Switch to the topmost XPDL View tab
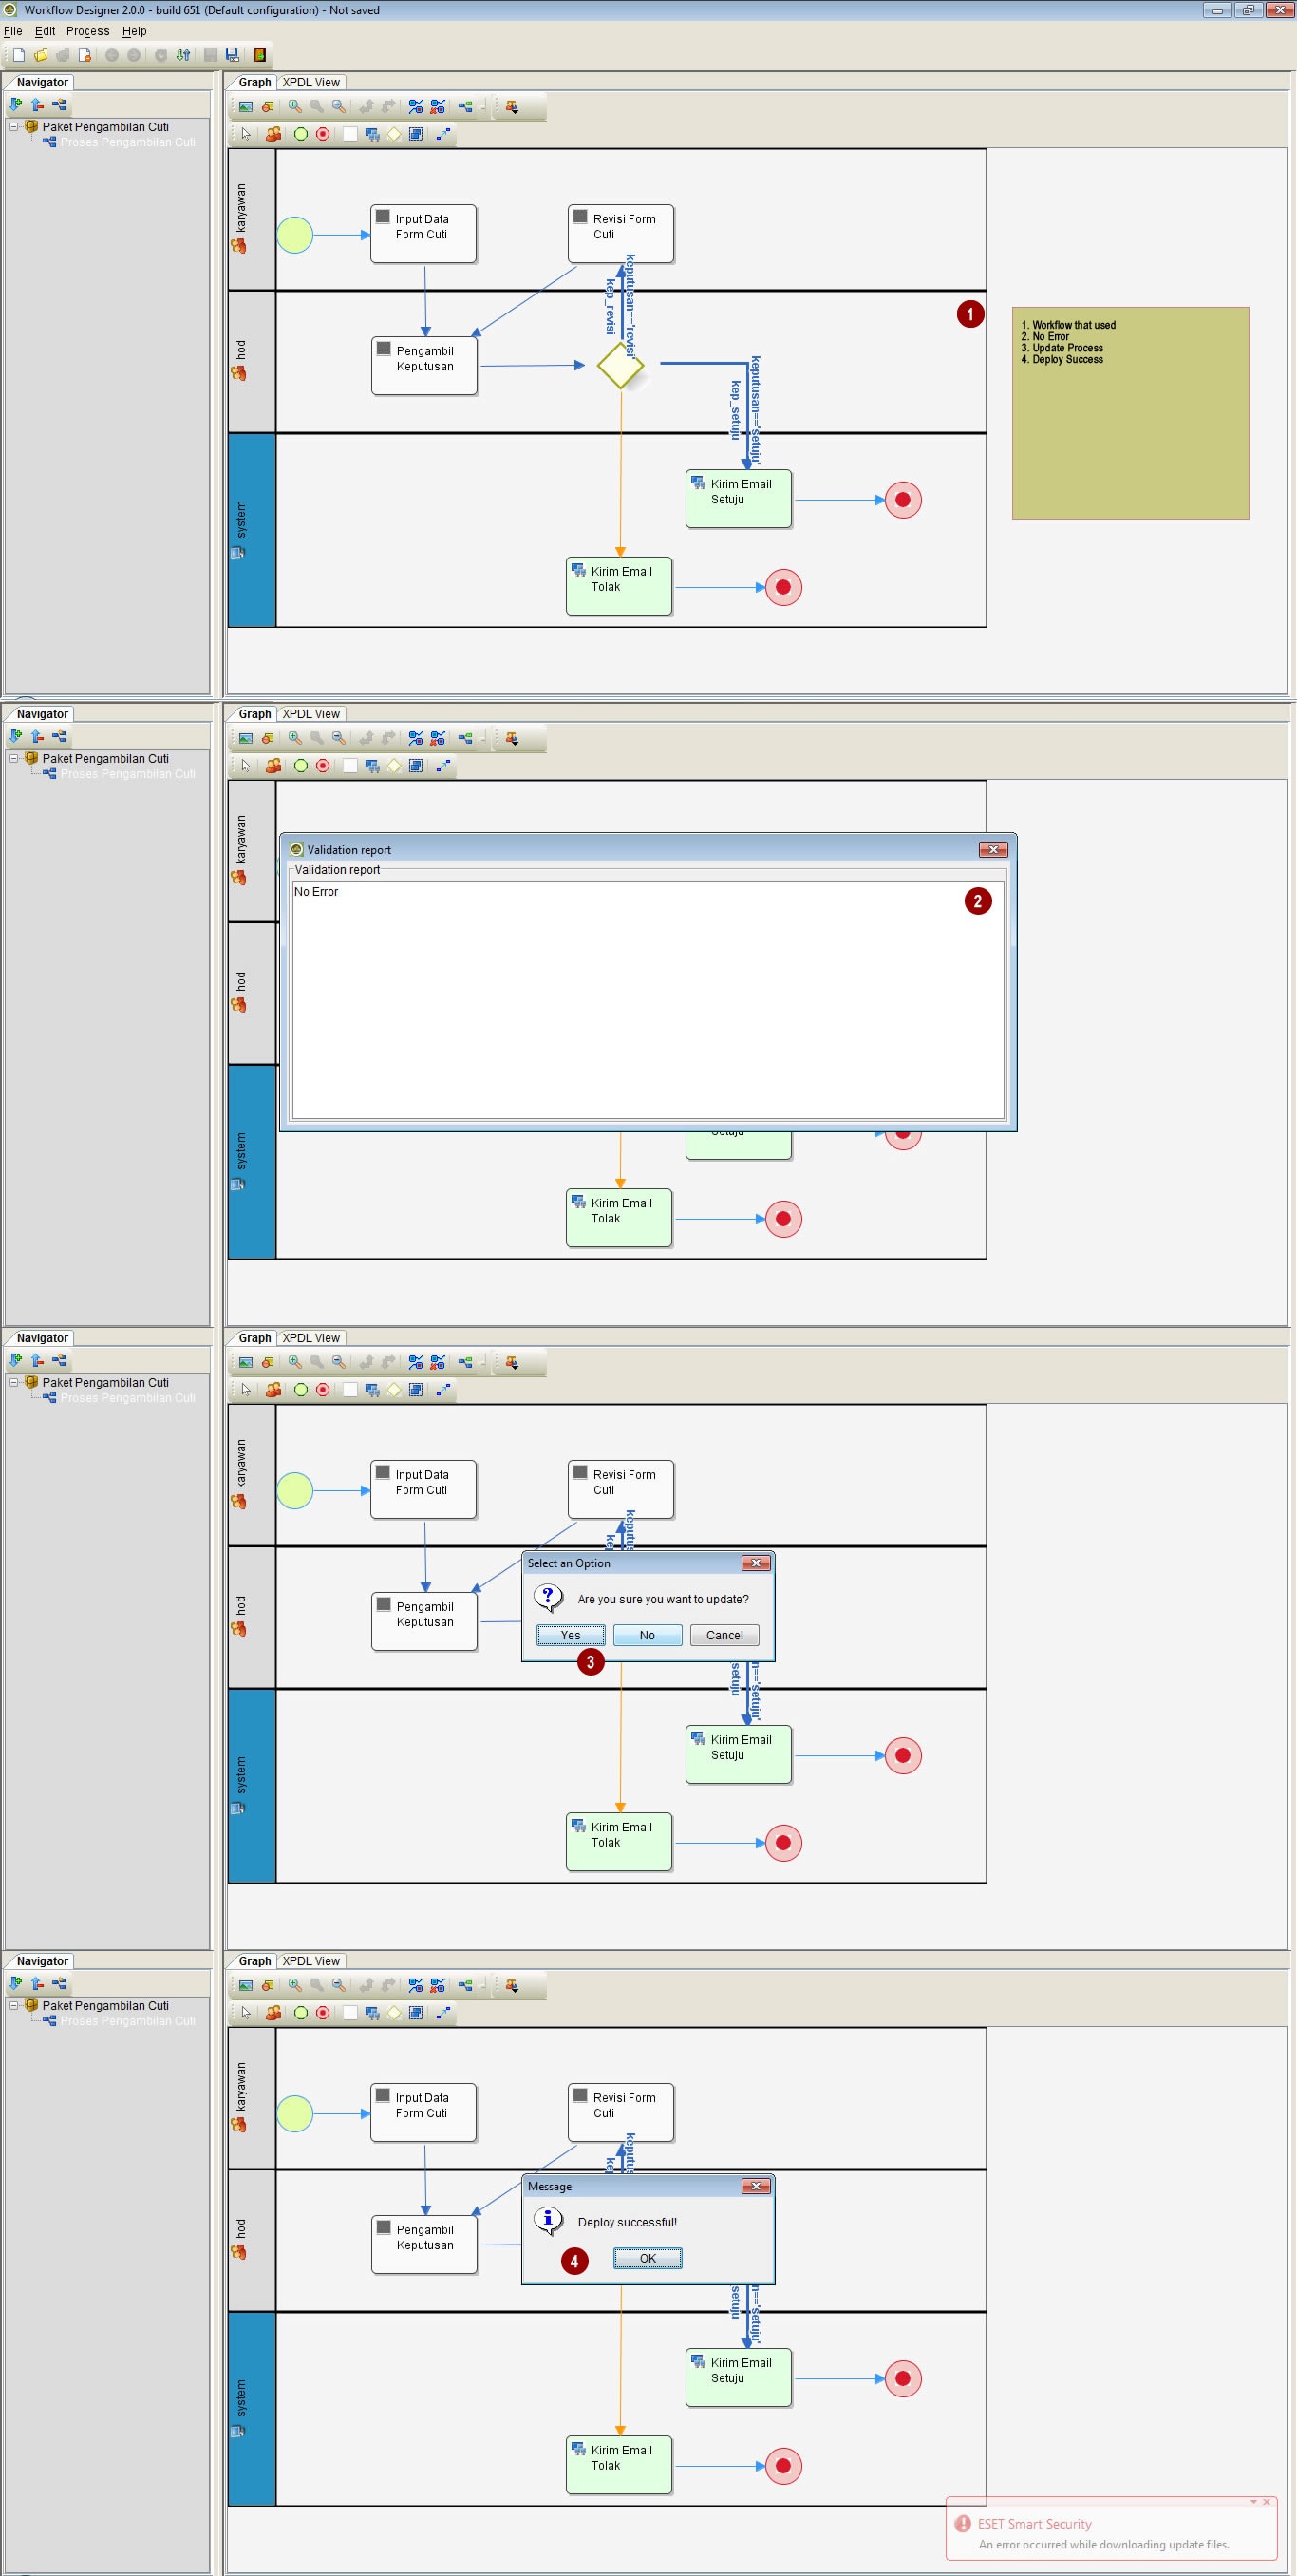 (x=311, y=82)
